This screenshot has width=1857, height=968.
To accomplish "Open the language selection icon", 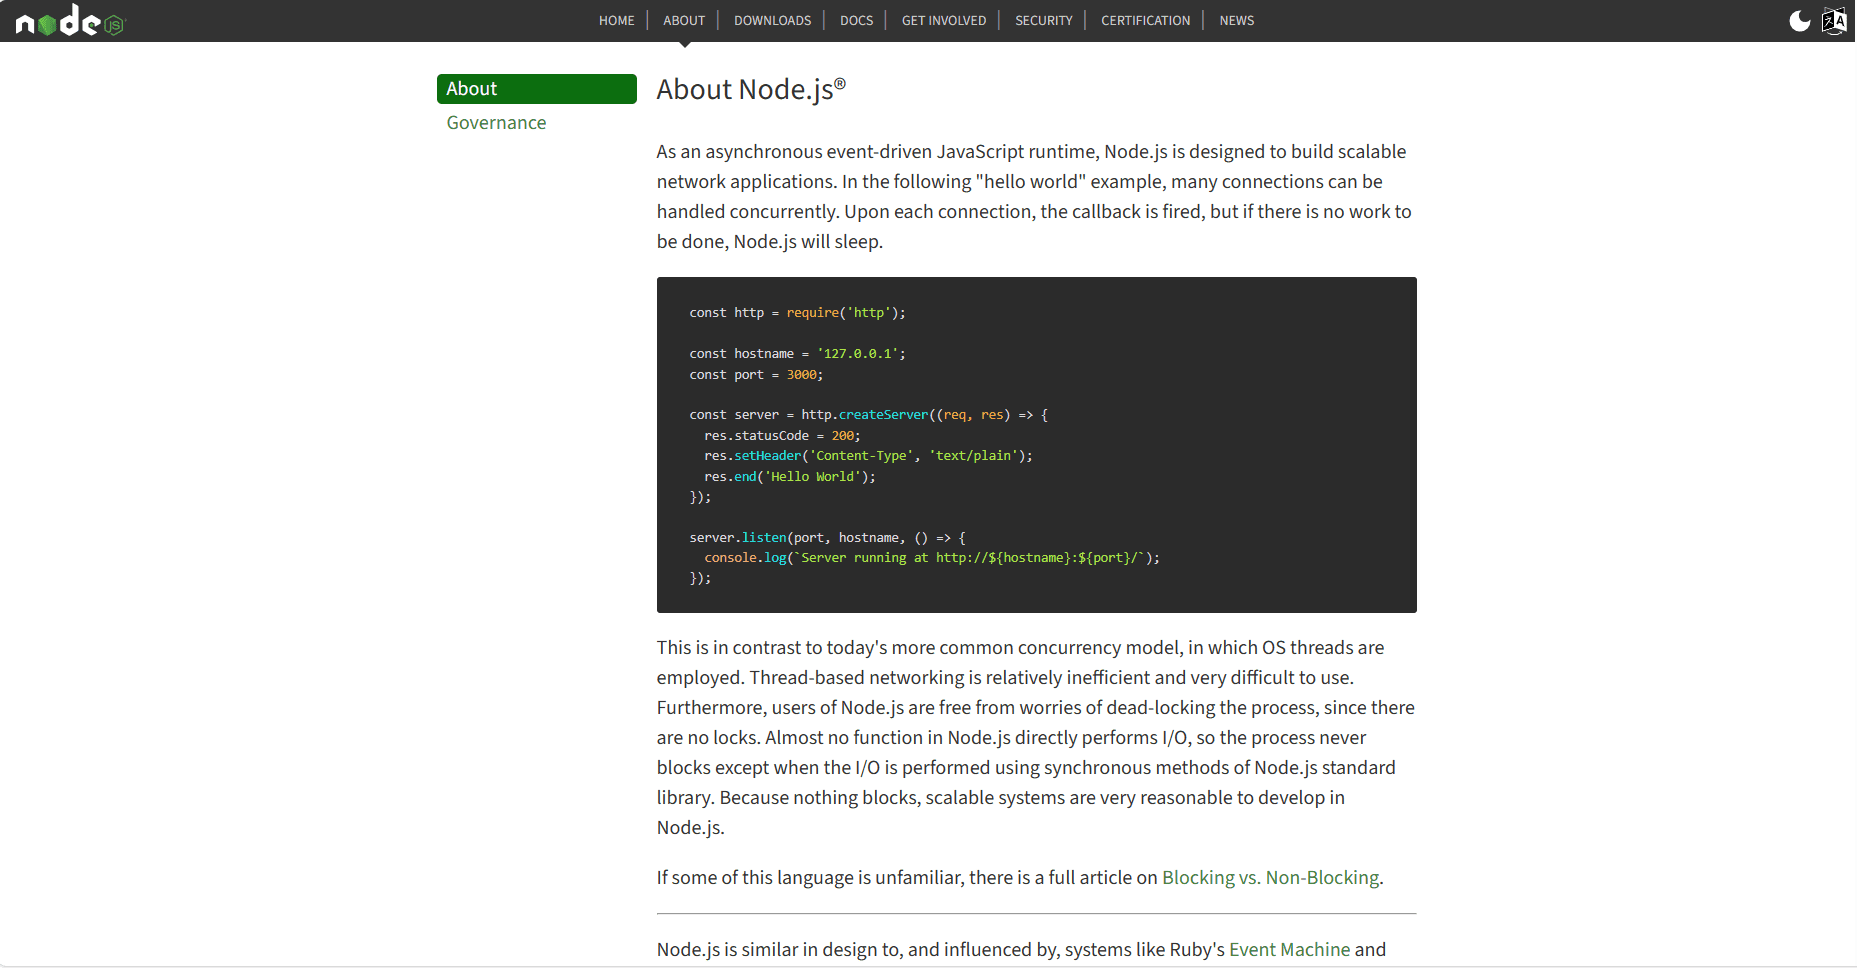I will click(x=1835, y=20).
